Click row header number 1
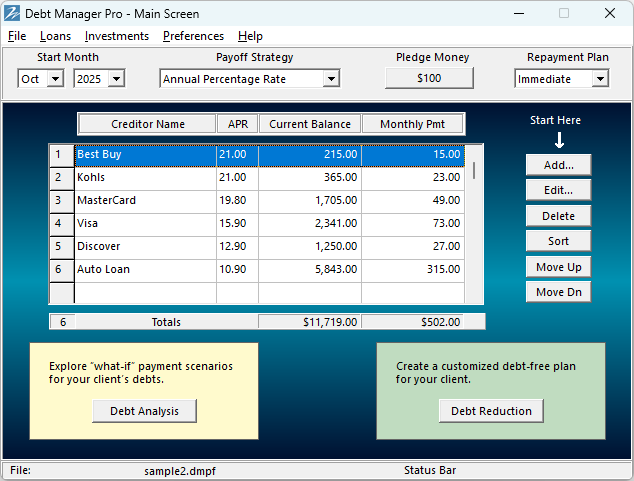This screenshot has height=481, width=634. click(x=62, y=156)
